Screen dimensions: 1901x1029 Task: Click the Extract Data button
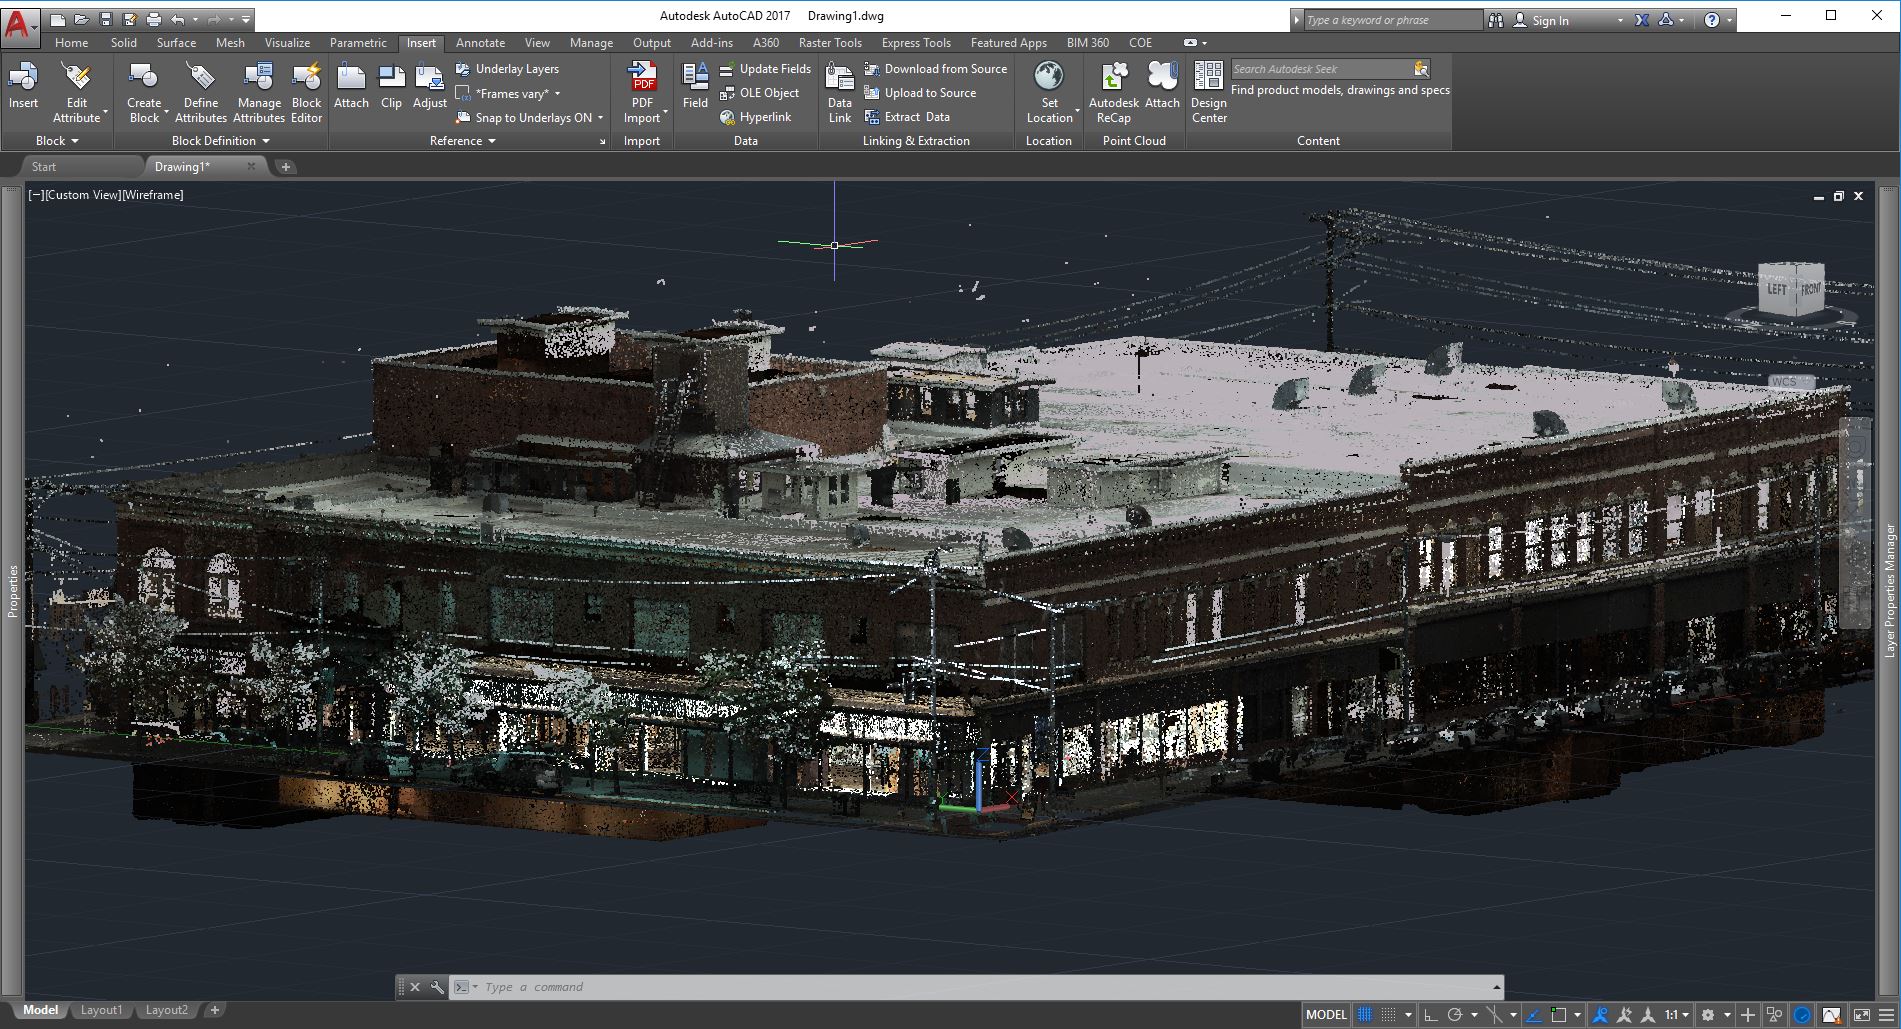tap(907, 117)
